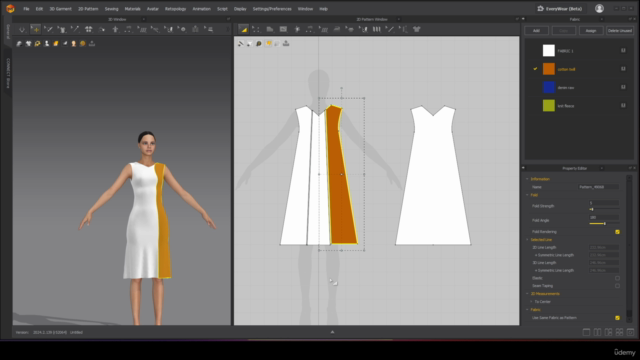640x360 pixels.
Task: Select the Transform Pattern tool in 2D toolbar
Action: click(x=243, y=29)
